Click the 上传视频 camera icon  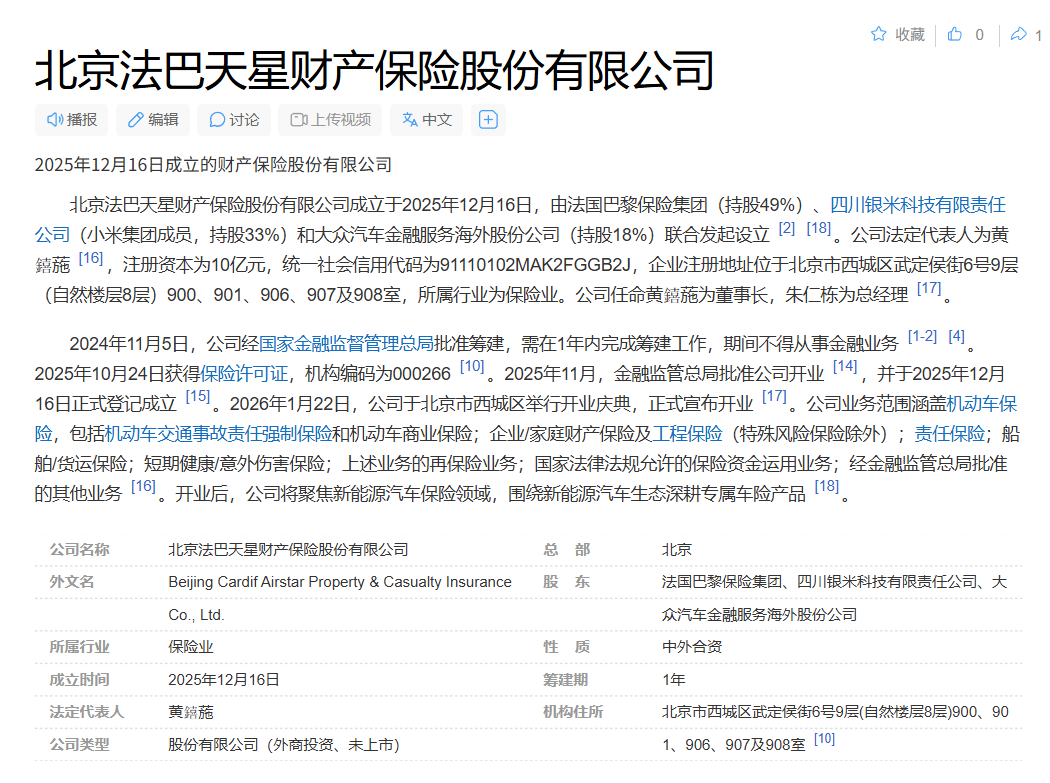click(296, 120)
